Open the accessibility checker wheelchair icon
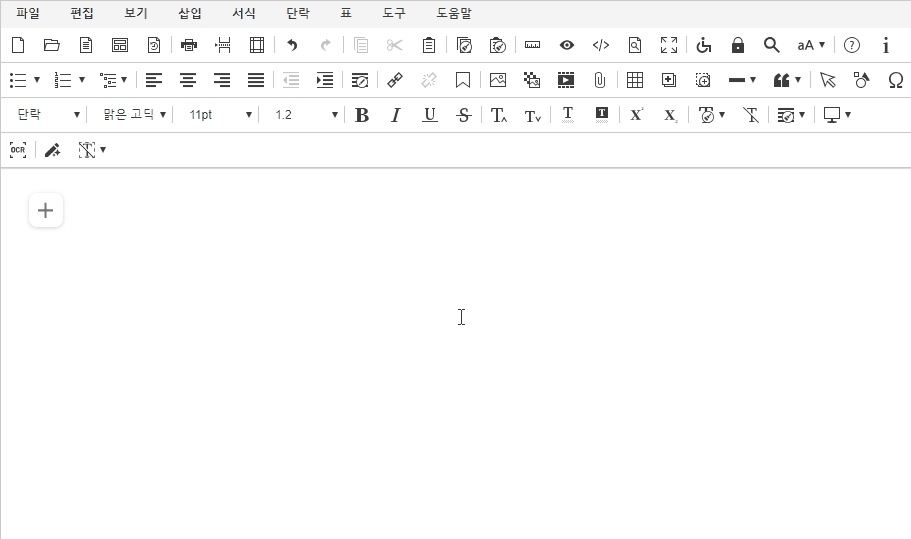 coord(703,45)
